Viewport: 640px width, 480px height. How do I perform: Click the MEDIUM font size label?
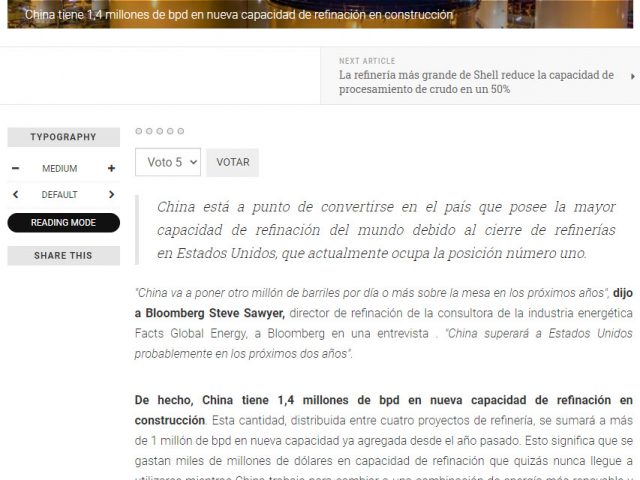[60, 169]
